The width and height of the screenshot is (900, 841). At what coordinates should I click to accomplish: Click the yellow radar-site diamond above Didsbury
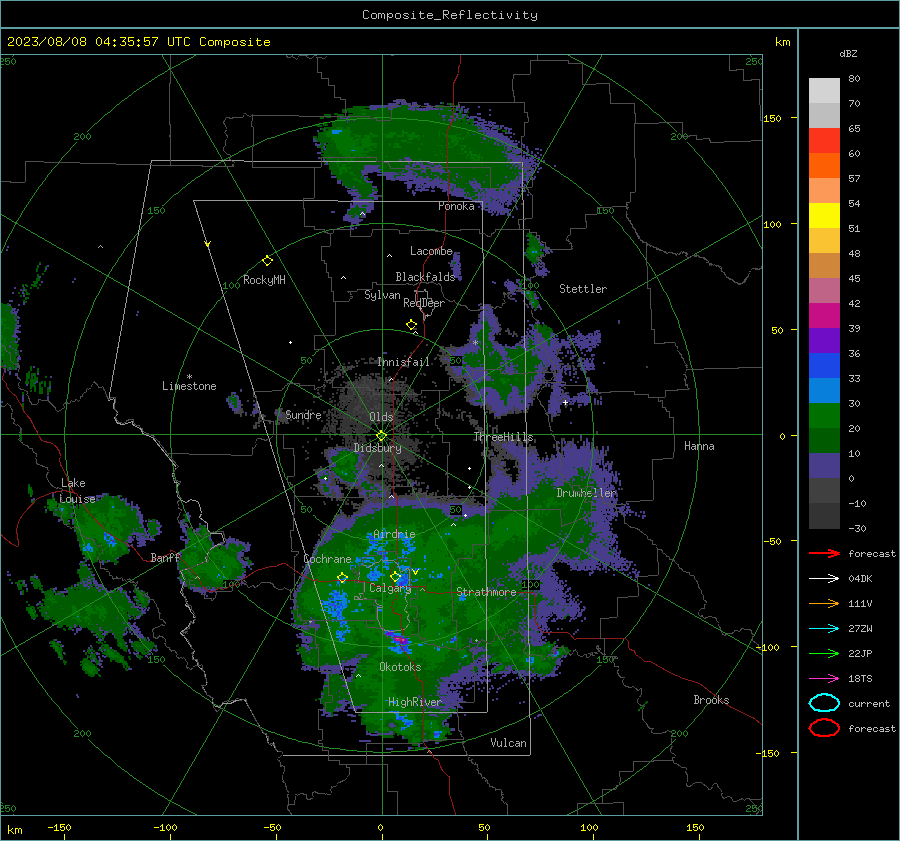[381, 436]
